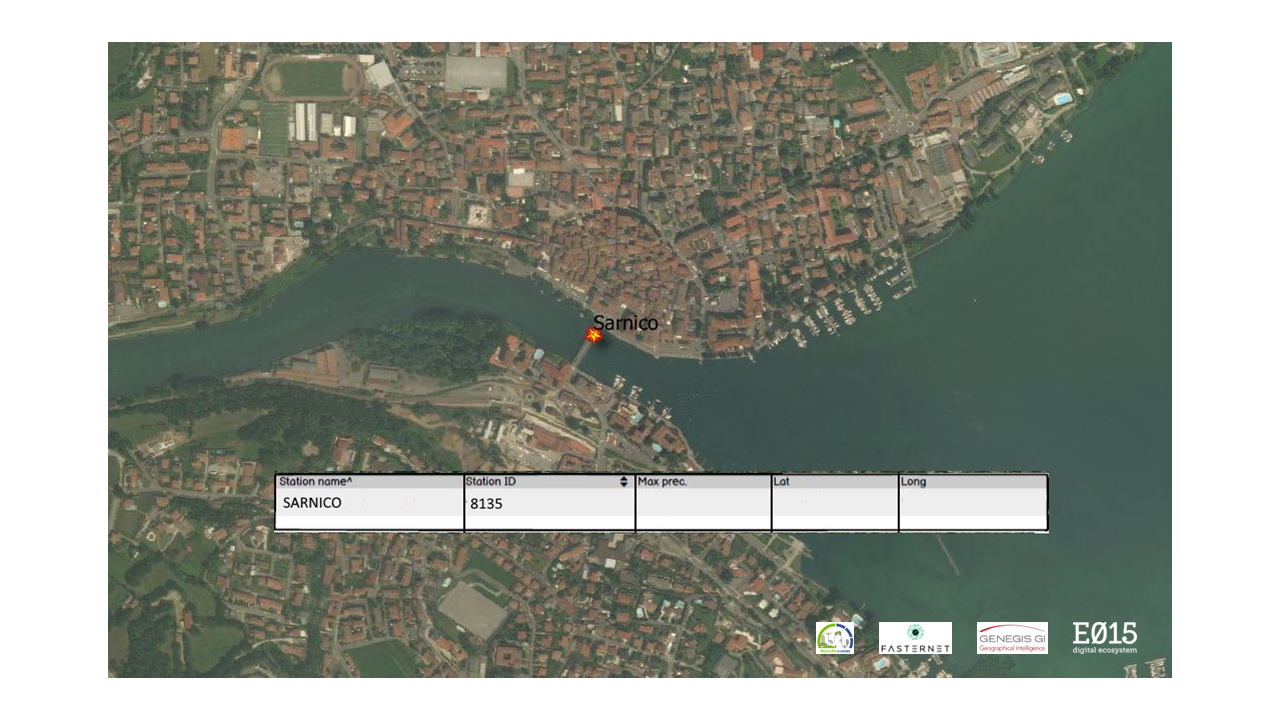Viewport: 1280px width, 720px height.
Task: Click the green and blue logo
Action: pos(834,638)
